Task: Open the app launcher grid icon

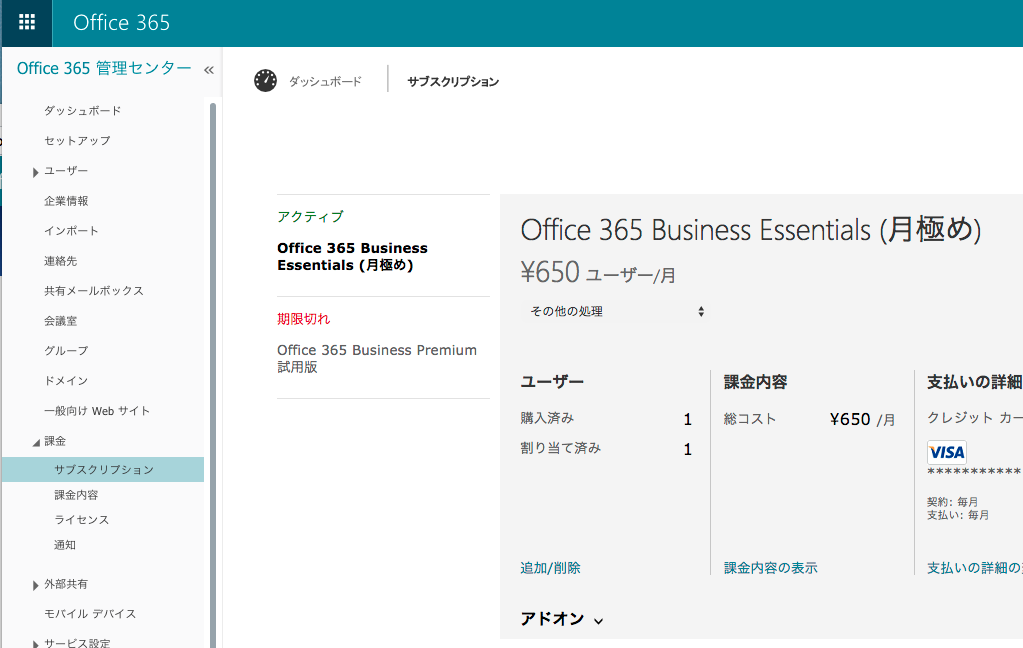Action: tap(27, 23)
